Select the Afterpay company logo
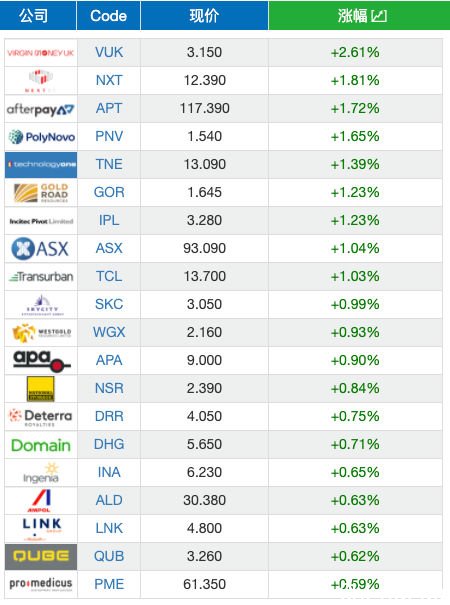The width and height of the screenshot is (450, 605). coord(41,109)
